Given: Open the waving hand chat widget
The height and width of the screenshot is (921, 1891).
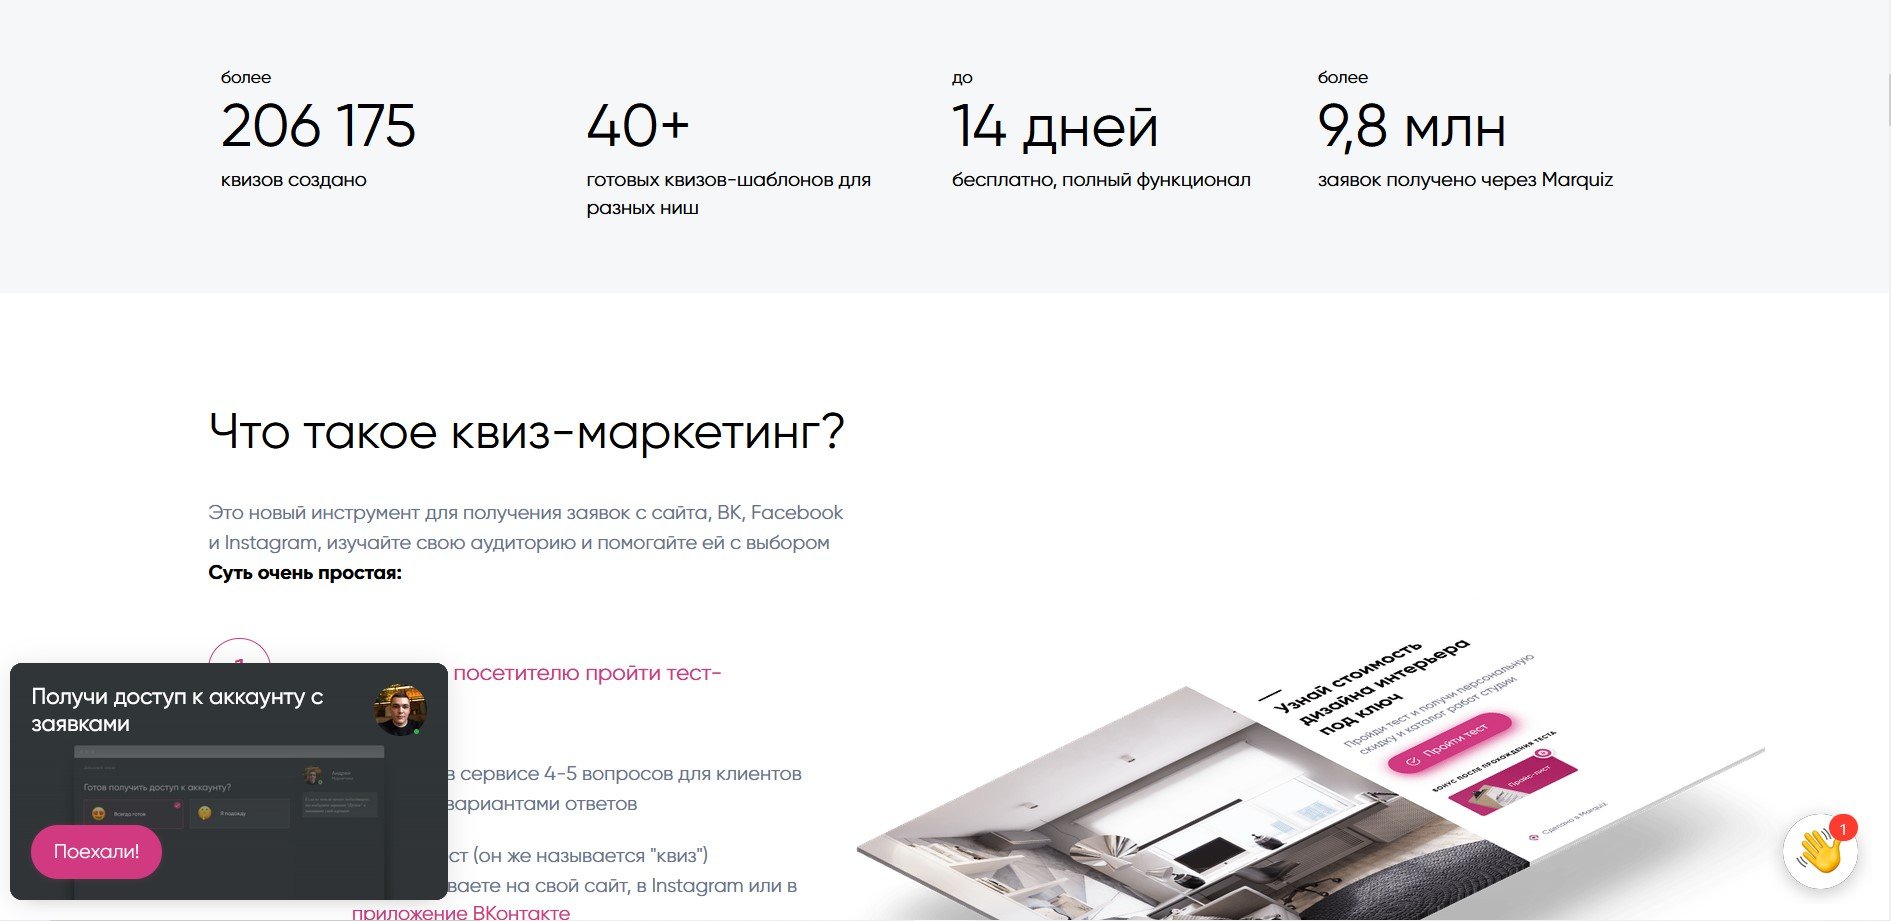Looking at the screenshot, I should click(1819, 852).
